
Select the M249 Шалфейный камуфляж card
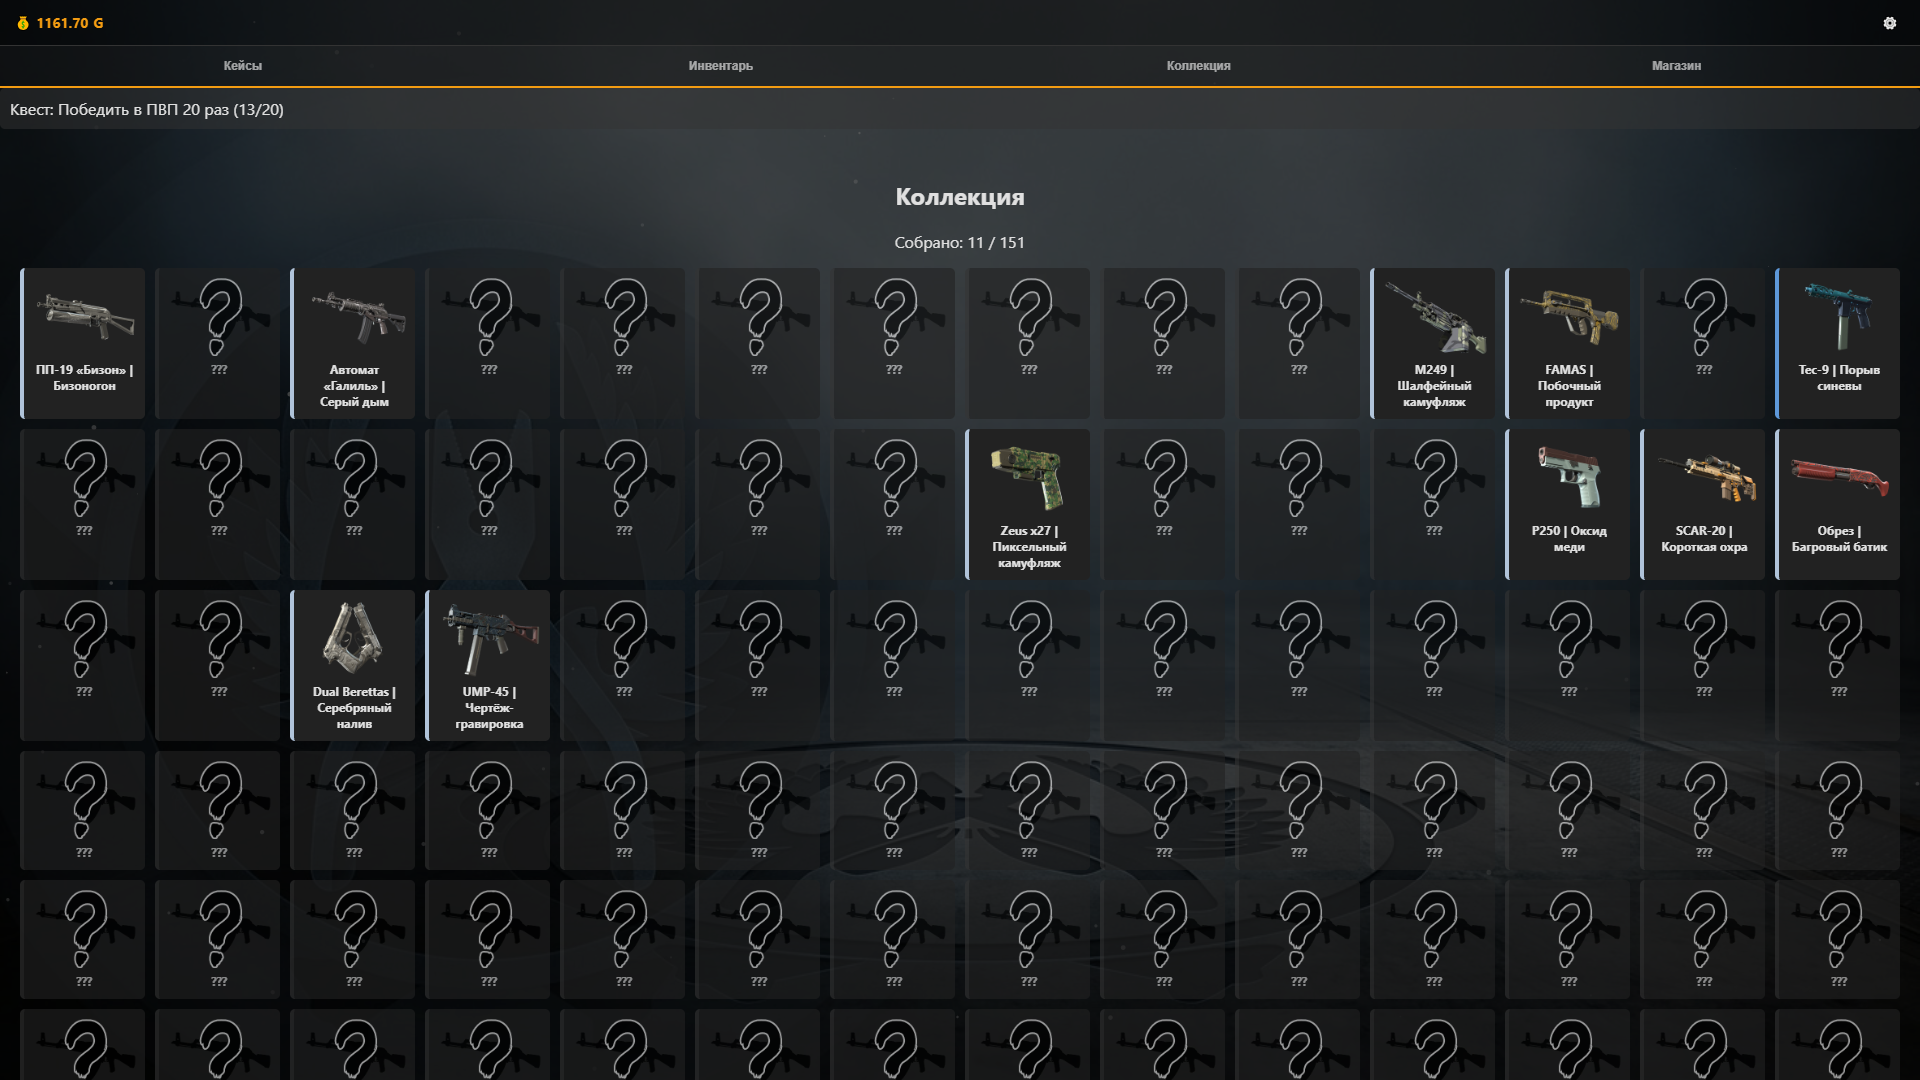(x=1433, y=343)
